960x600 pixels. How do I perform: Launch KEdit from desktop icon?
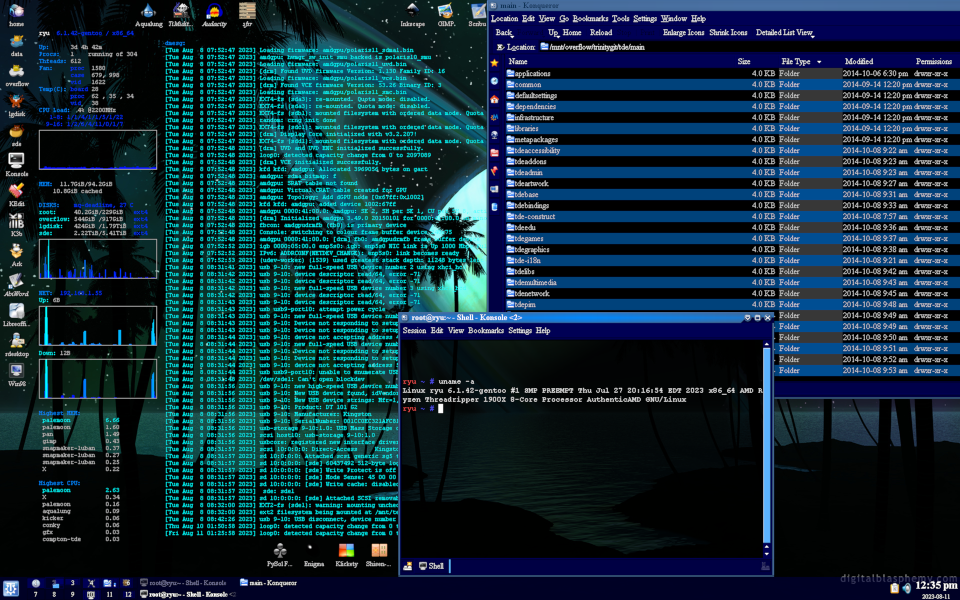point(17,193)
